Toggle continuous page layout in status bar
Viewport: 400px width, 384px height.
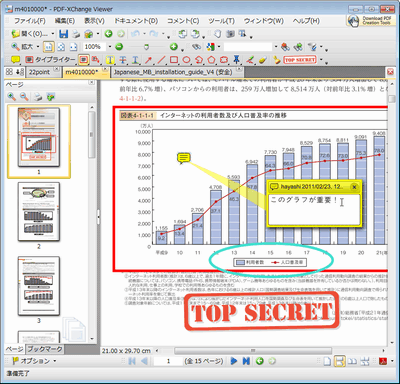tap(339, 361)
